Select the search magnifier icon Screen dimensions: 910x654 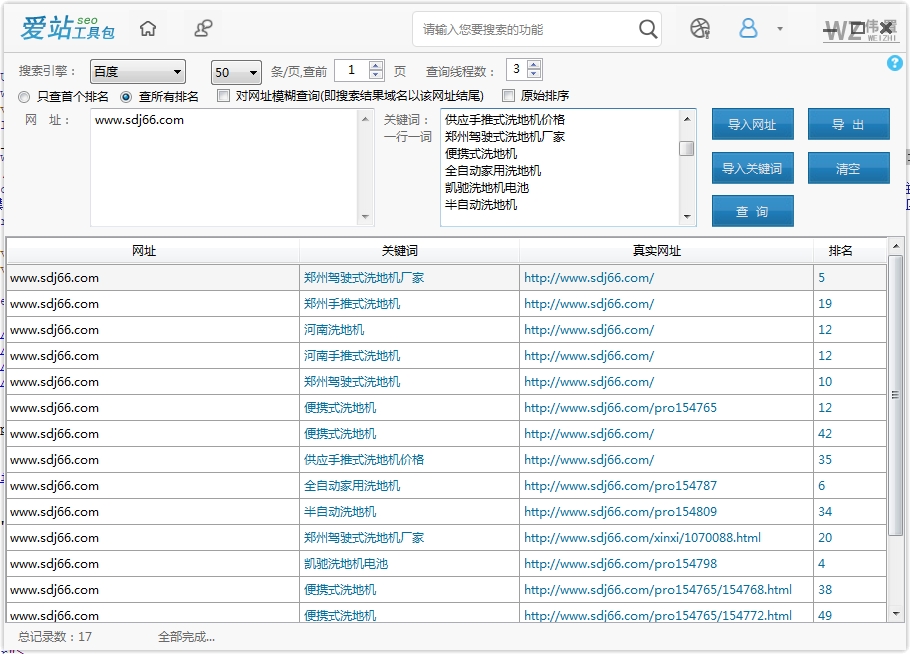pyautogui.click(x=647, y=28)
